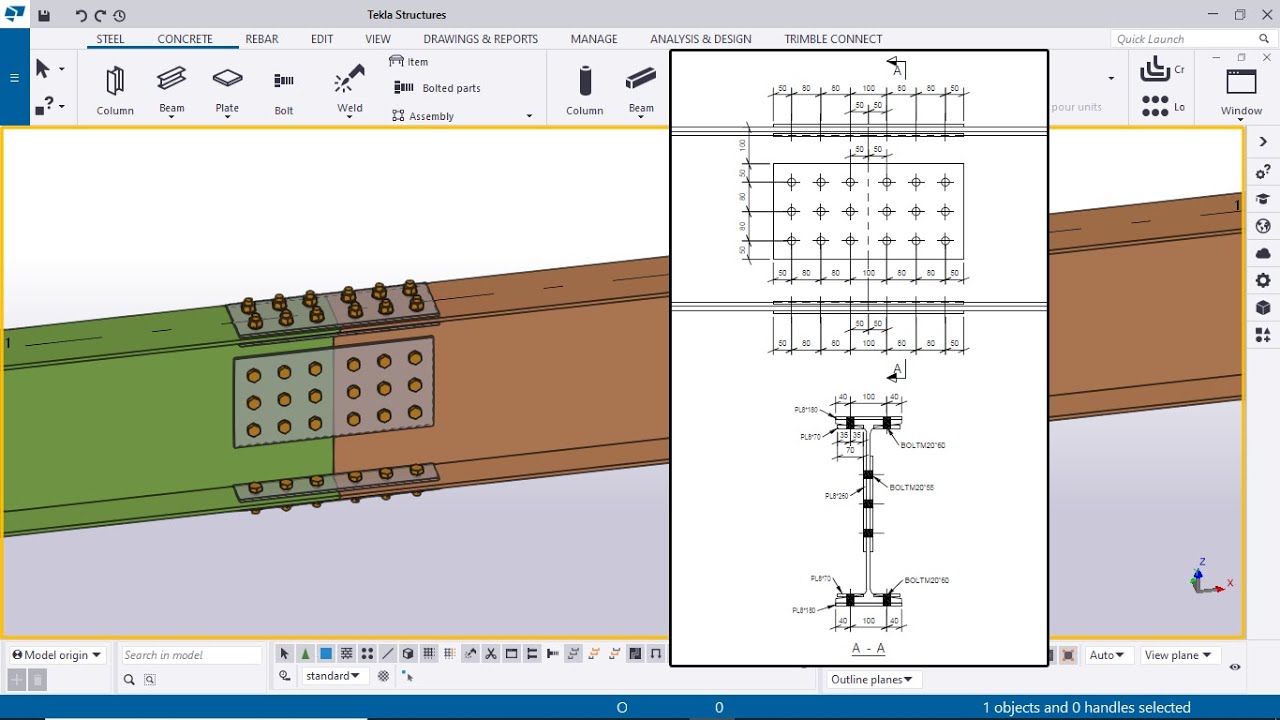The width and height of the screenshot is (1280, 720).
Task: Toggle the select all arrow switch
Action: tap(284, 654)
